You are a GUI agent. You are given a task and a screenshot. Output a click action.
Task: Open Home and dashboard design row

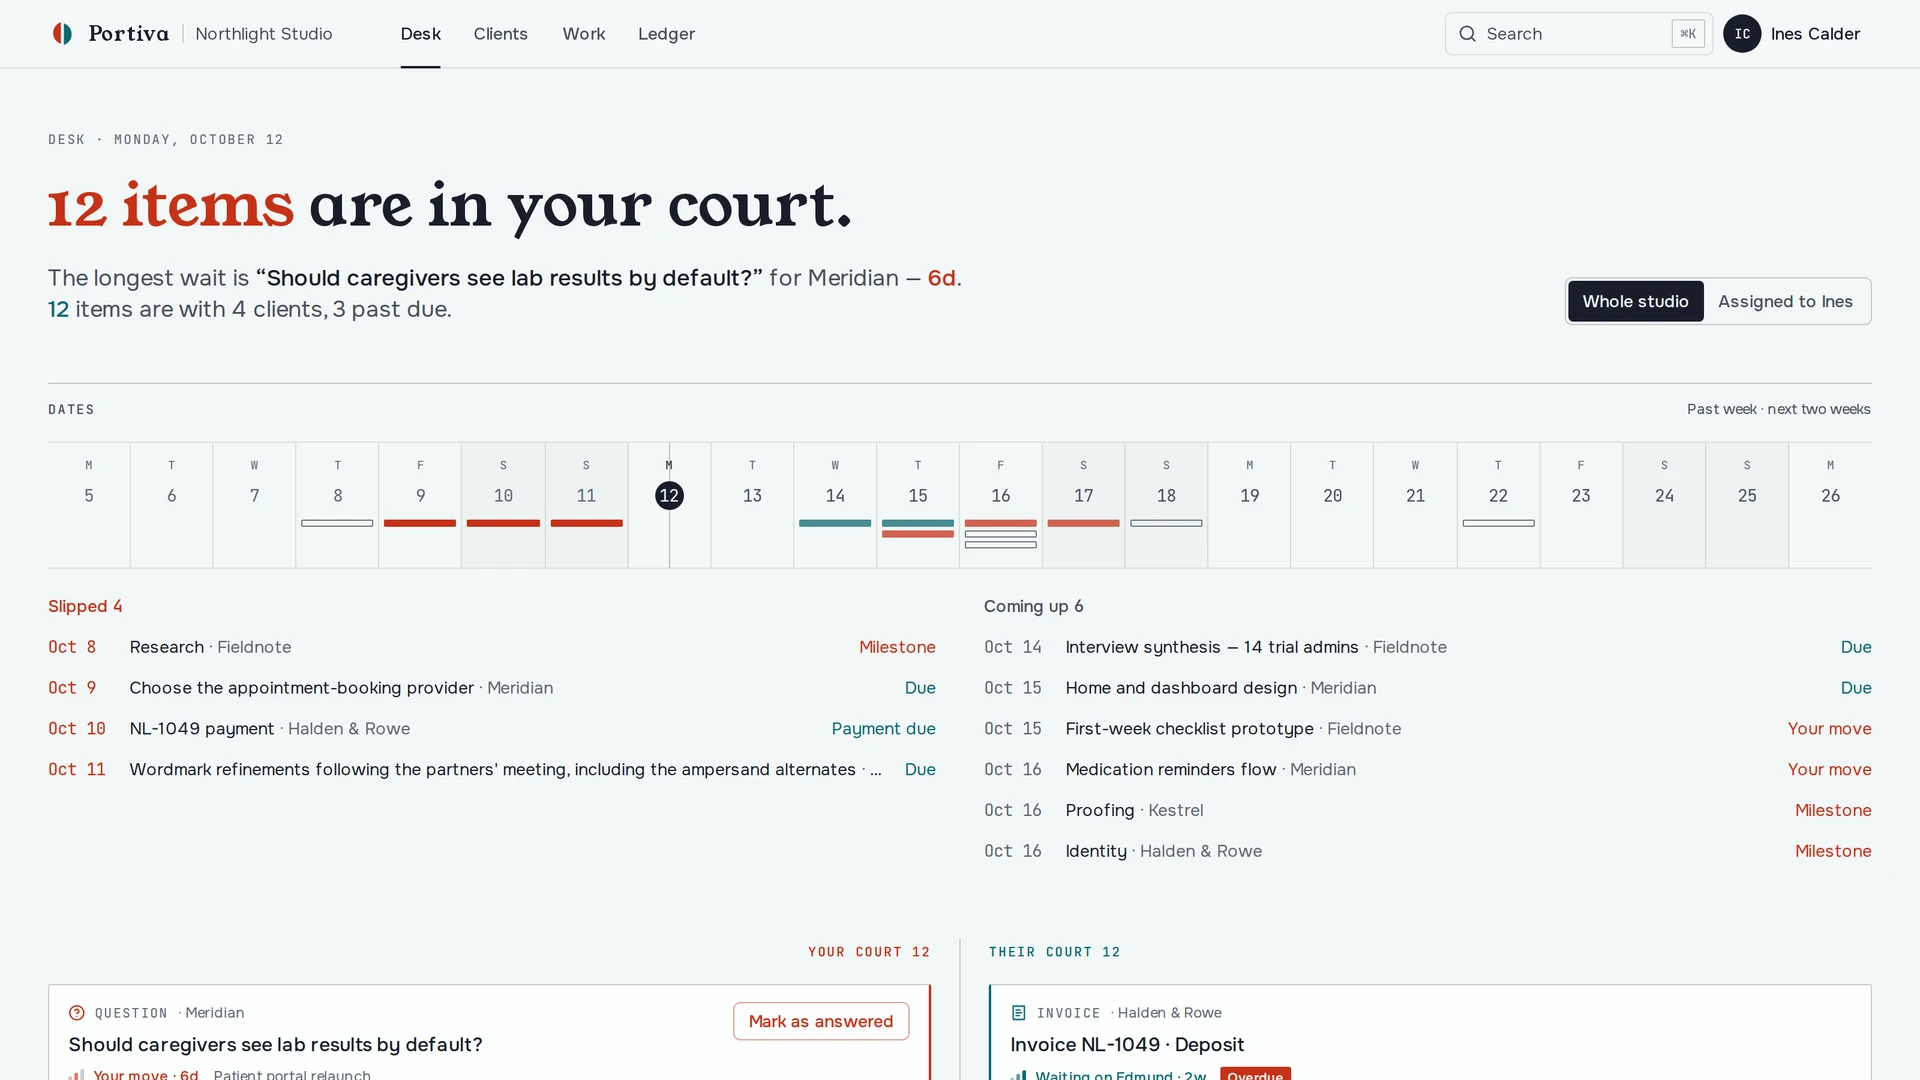click(1428, 688)
